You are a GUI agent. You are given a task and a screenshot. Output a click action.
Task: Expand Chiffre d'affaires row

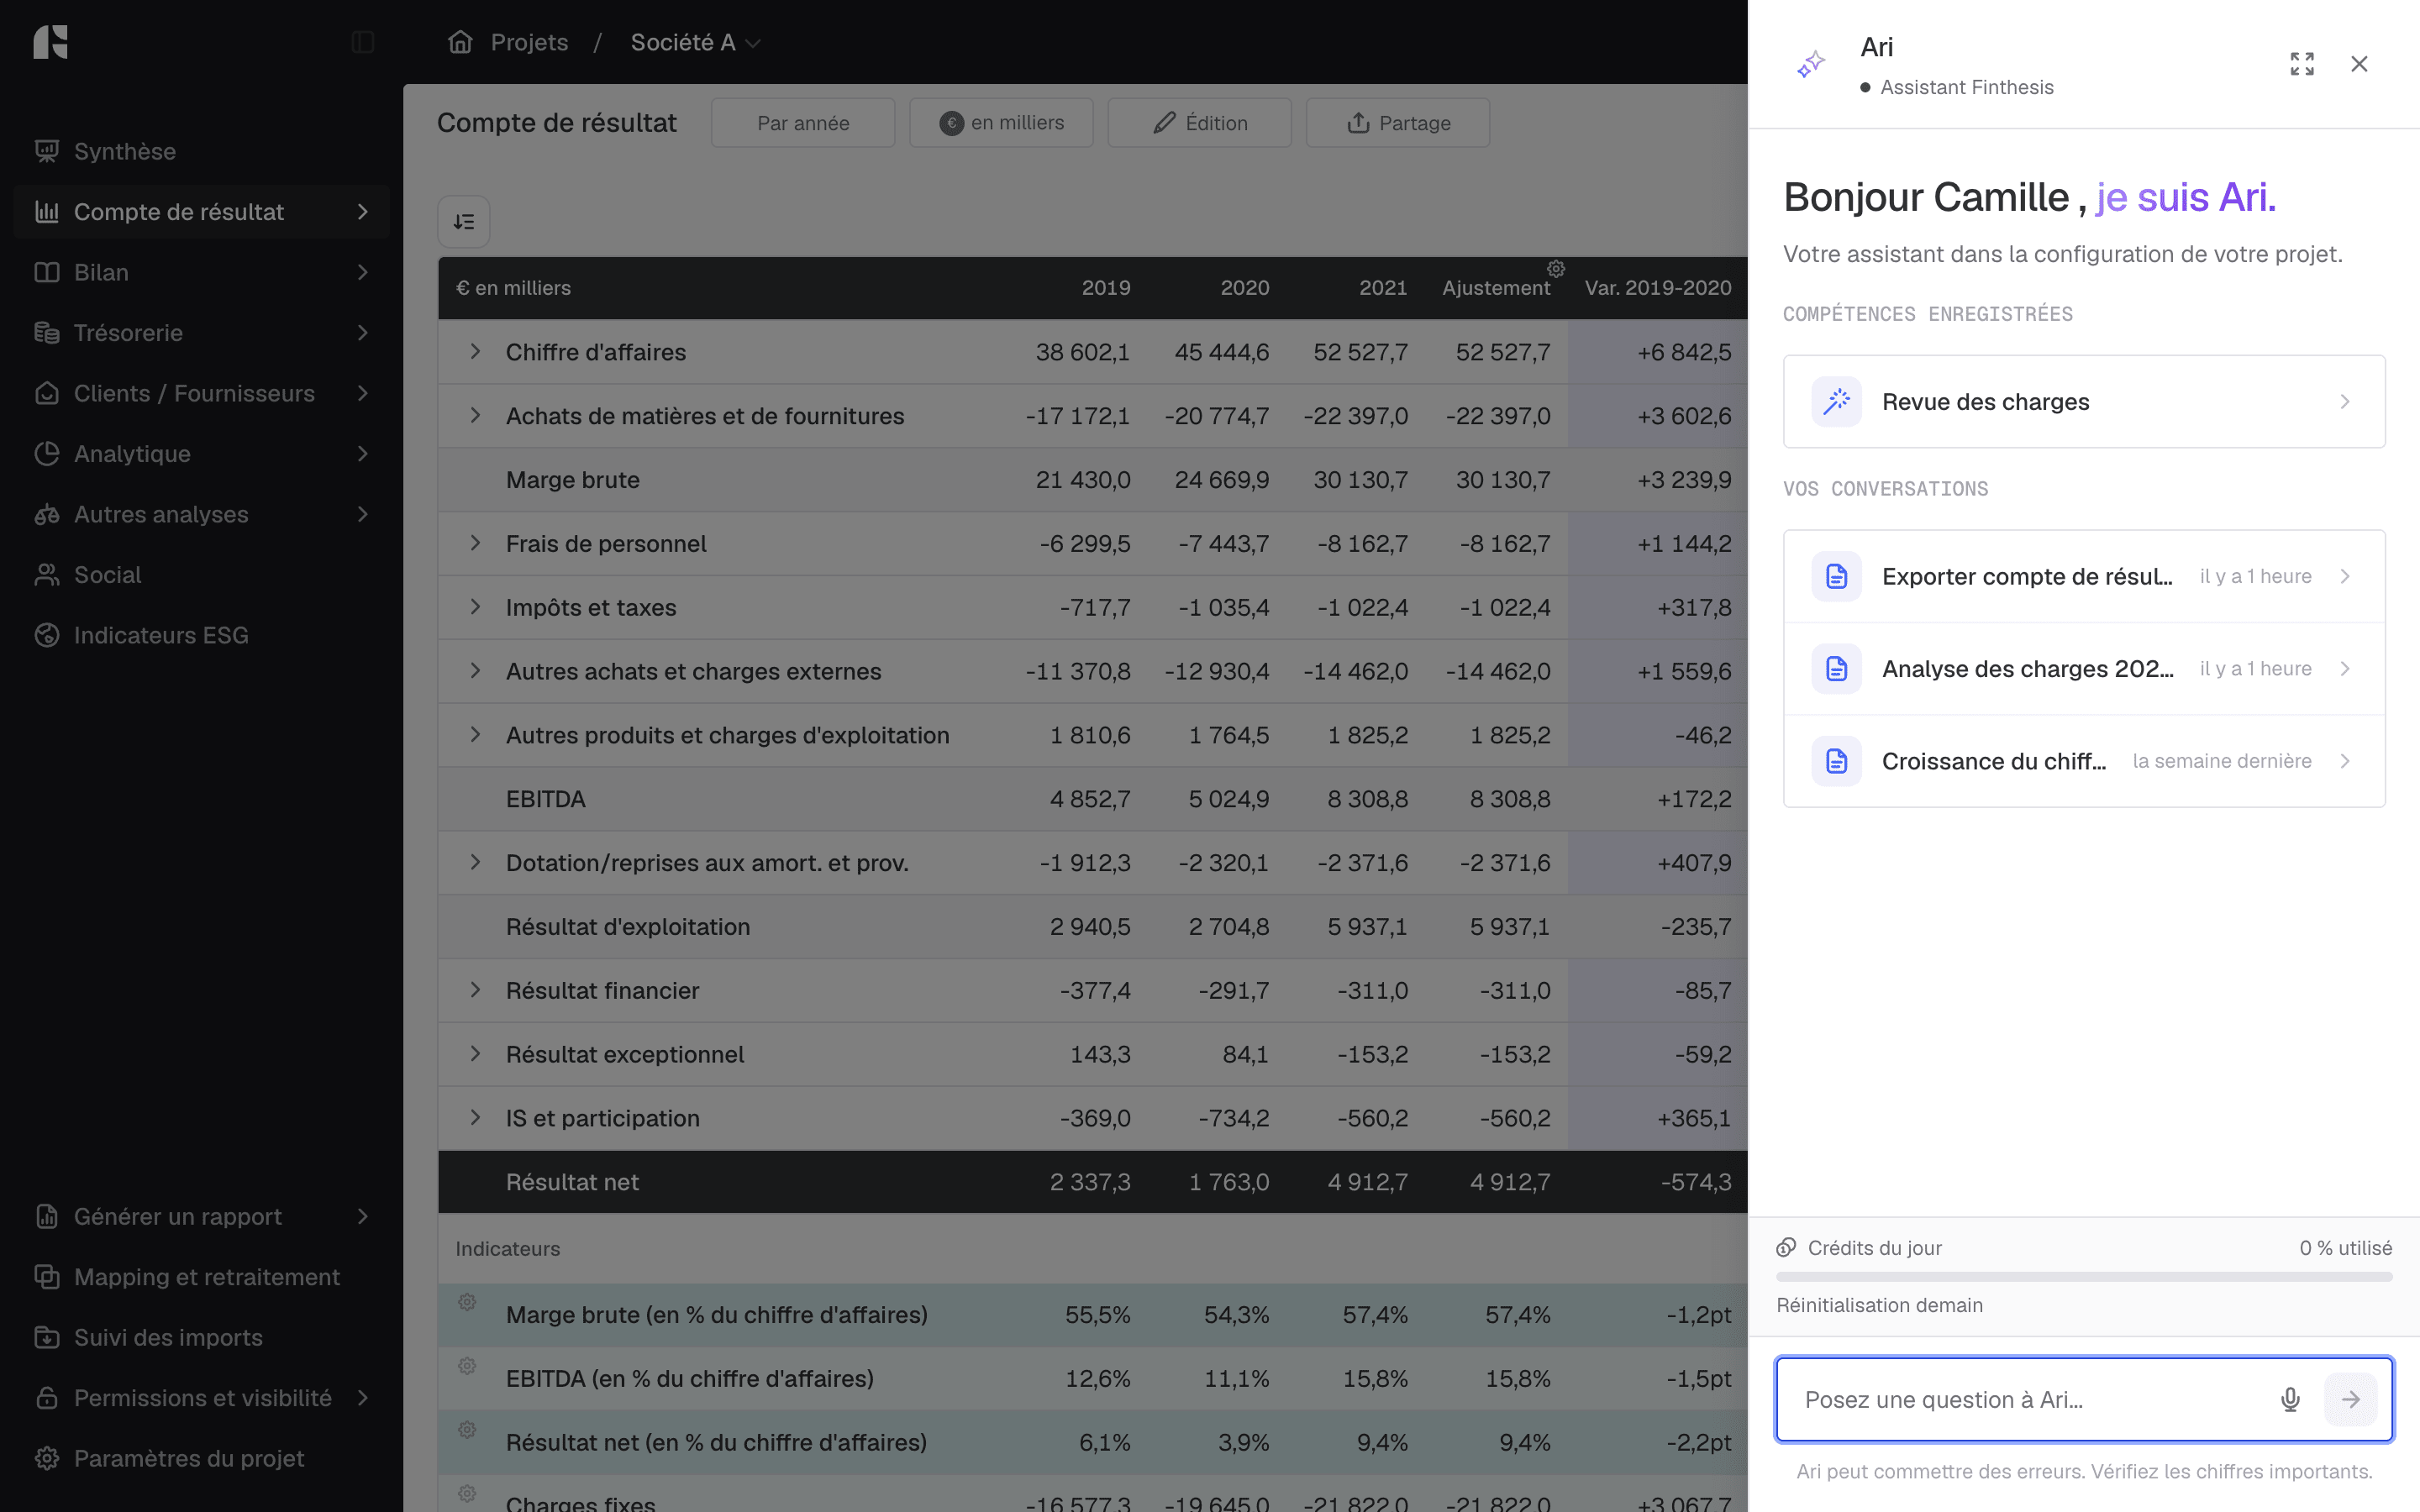[476, 352]
